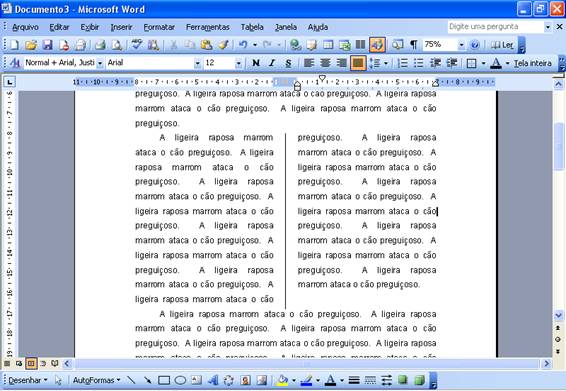Insert WordArt from the Drawing toolbar
This screenshot has height=391, width=566.
213,380
